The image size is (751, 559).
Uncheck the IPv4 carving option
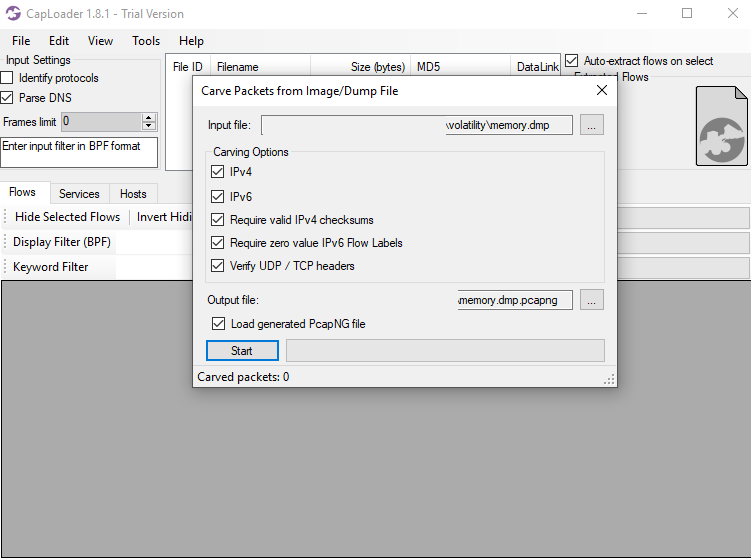(x=218, y=172)
